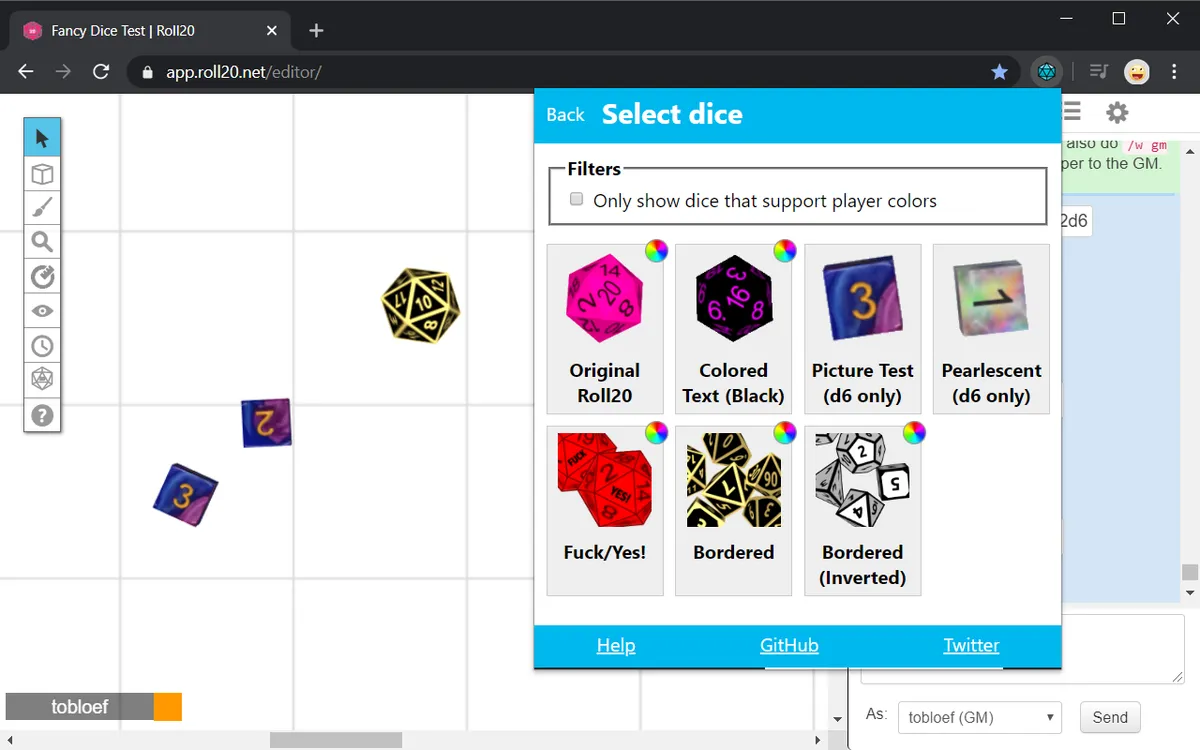Select the Bordered (Inverted) dice set
Viewport: 1200px width, 750px height.
click(863, 511)
